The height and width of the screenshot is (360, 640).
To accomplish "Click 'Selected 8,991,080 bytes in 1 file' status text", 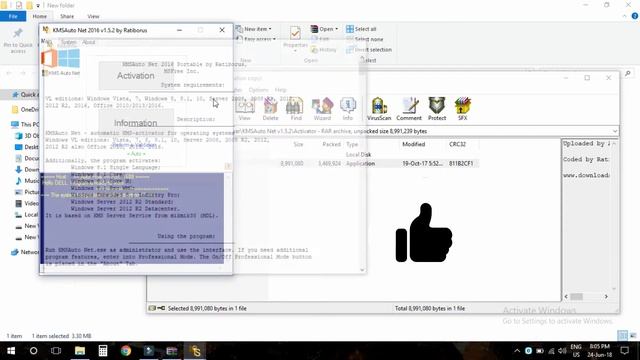I will [x=207, y=308].
